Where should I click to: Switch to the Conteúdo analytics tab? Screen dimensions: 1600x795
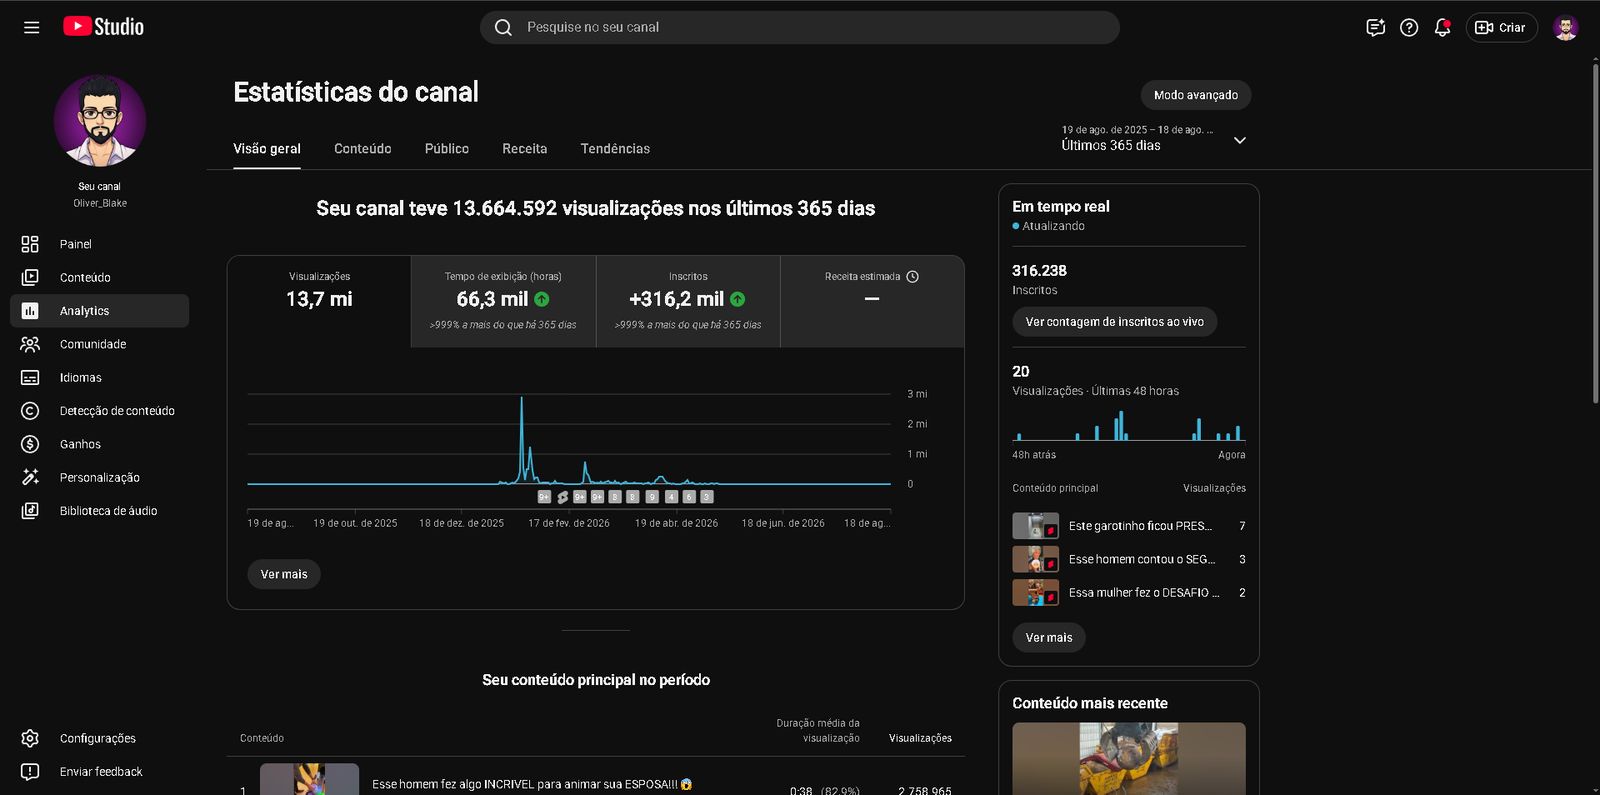363,149
